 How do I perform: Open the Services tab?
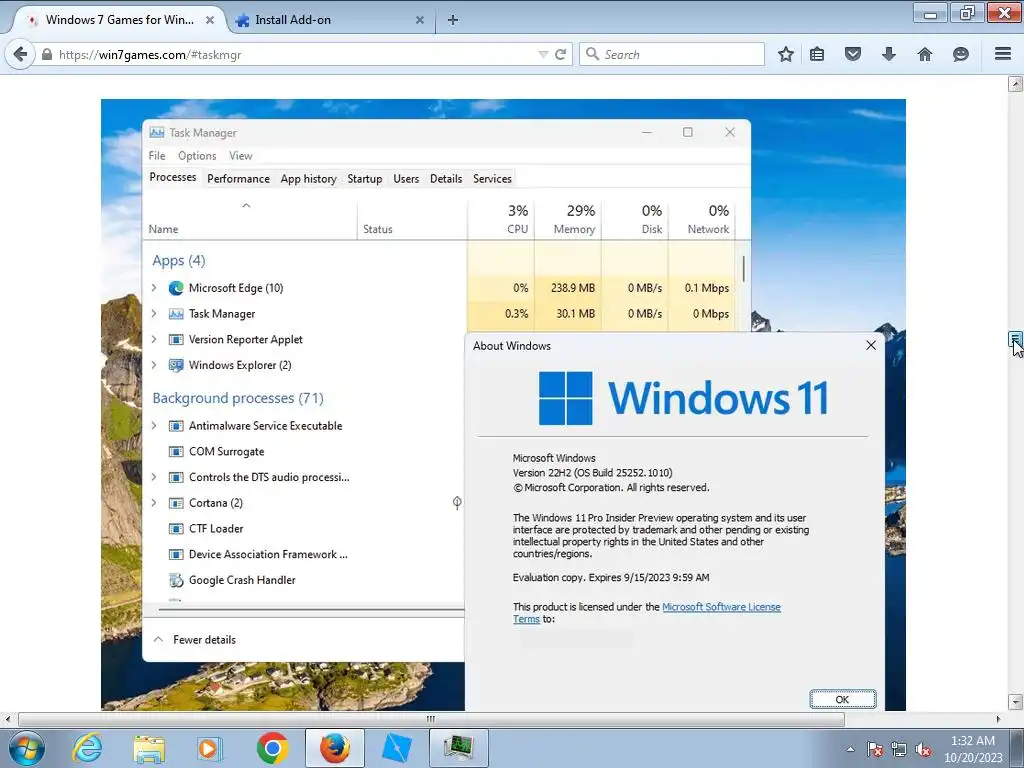coord(492,178)
